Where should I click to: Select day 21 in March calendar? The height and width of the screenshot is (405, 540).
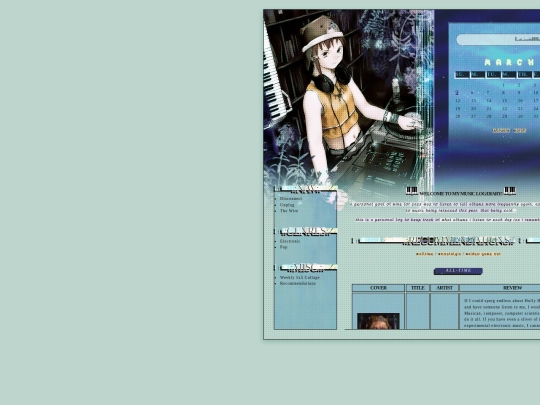click(x=489, y=108)
